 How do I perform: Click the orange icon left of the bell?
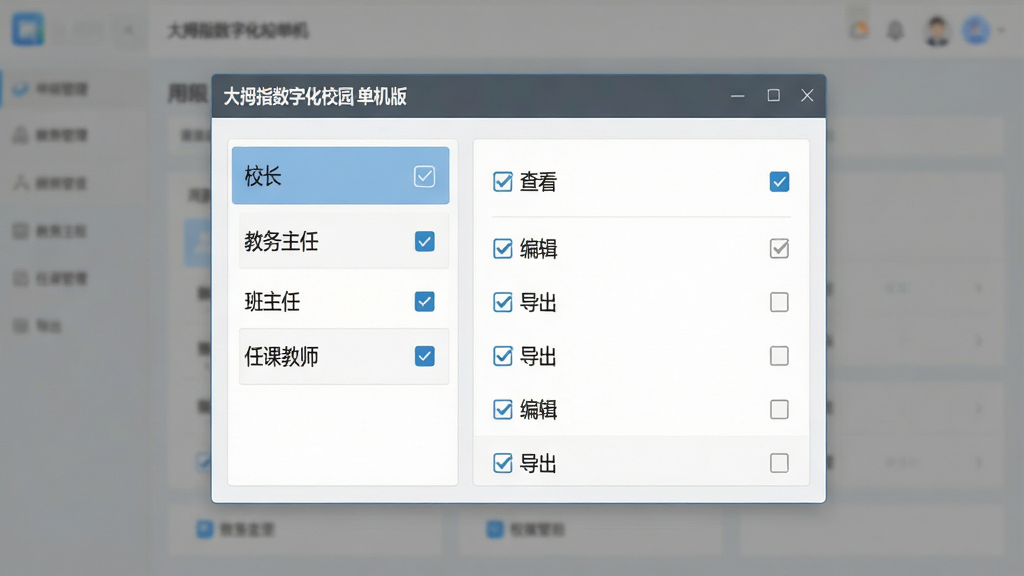coord(859,29)
